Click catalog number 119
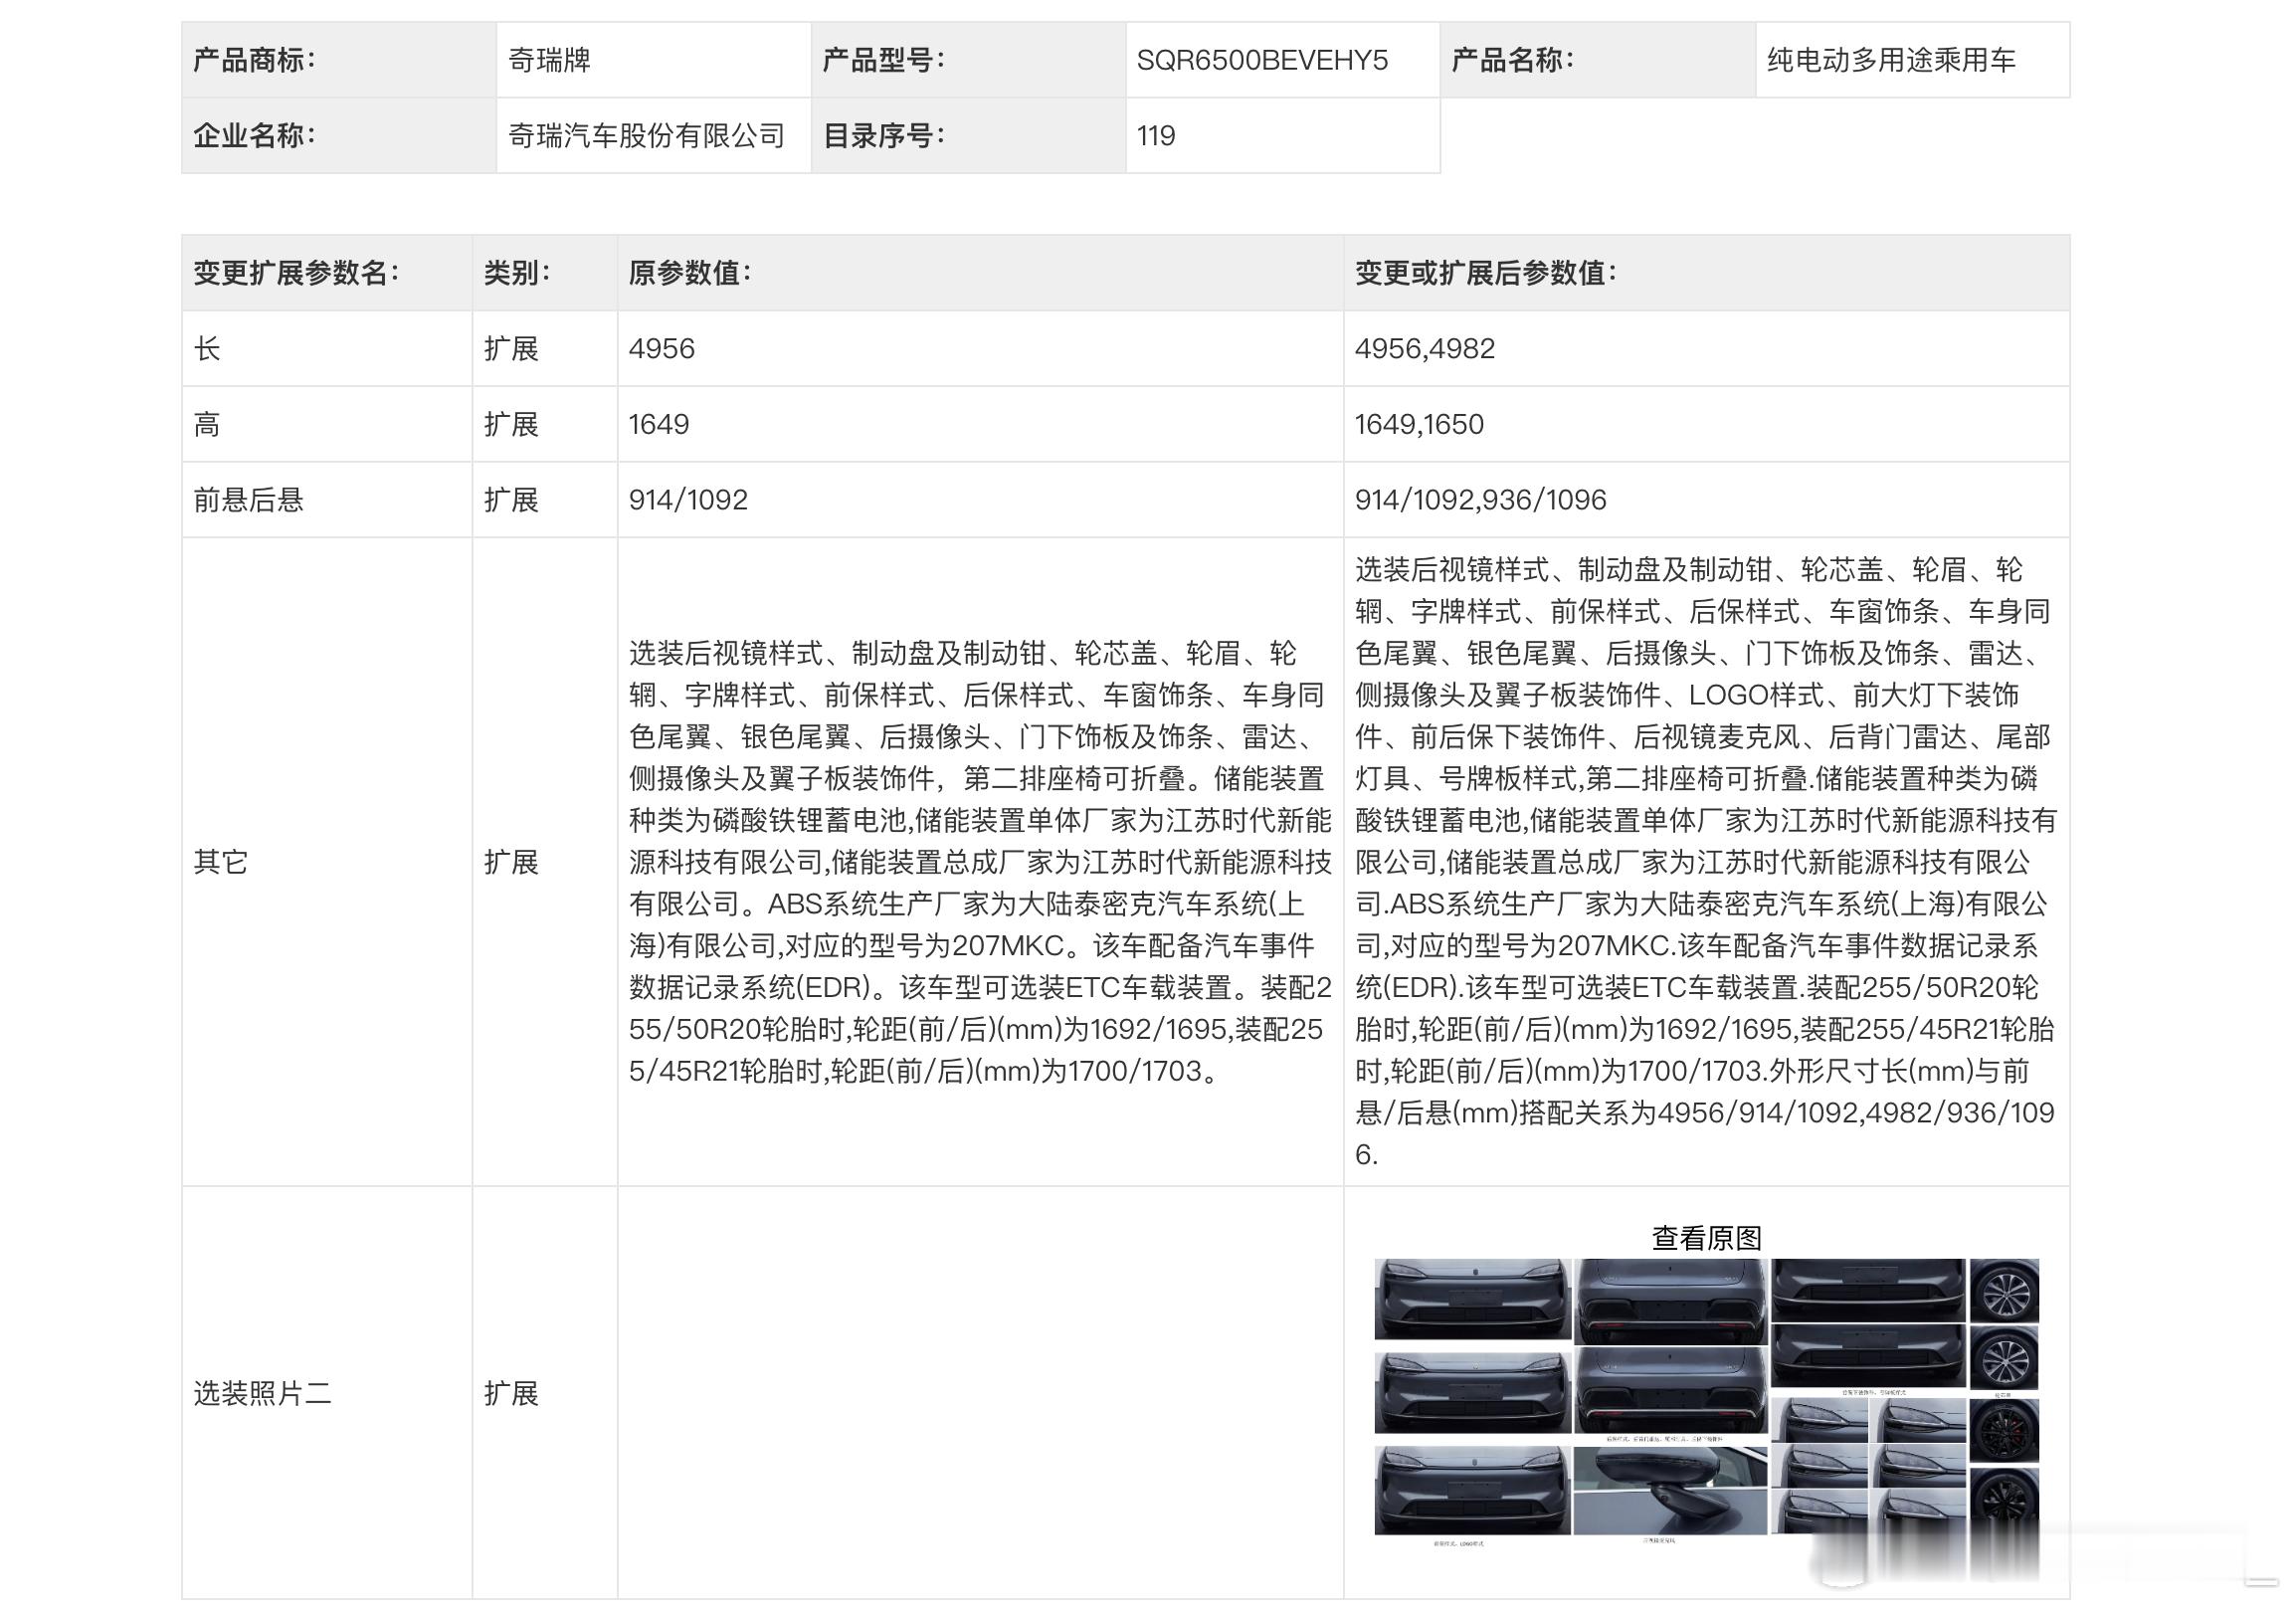The image size is (2296, 1612). (x=1156, y=135)
